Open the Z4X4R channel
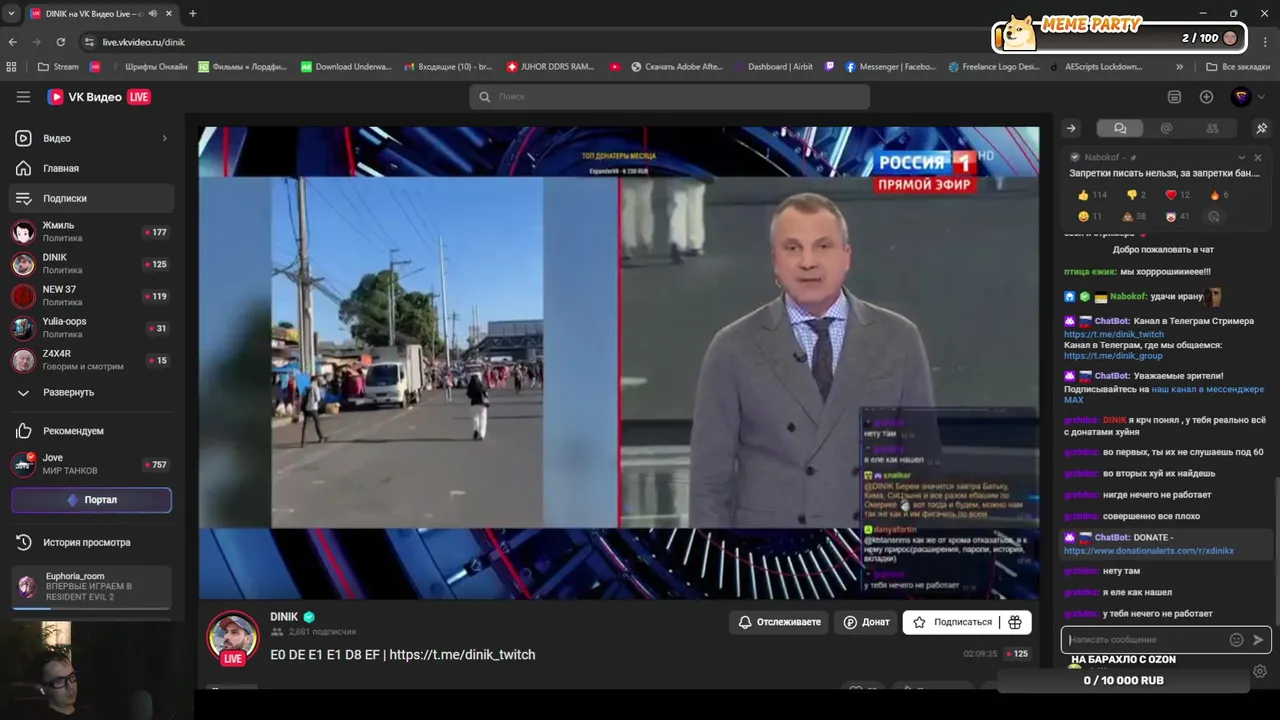This screenshot has height=720, width=1280. (x=91, y=360)
